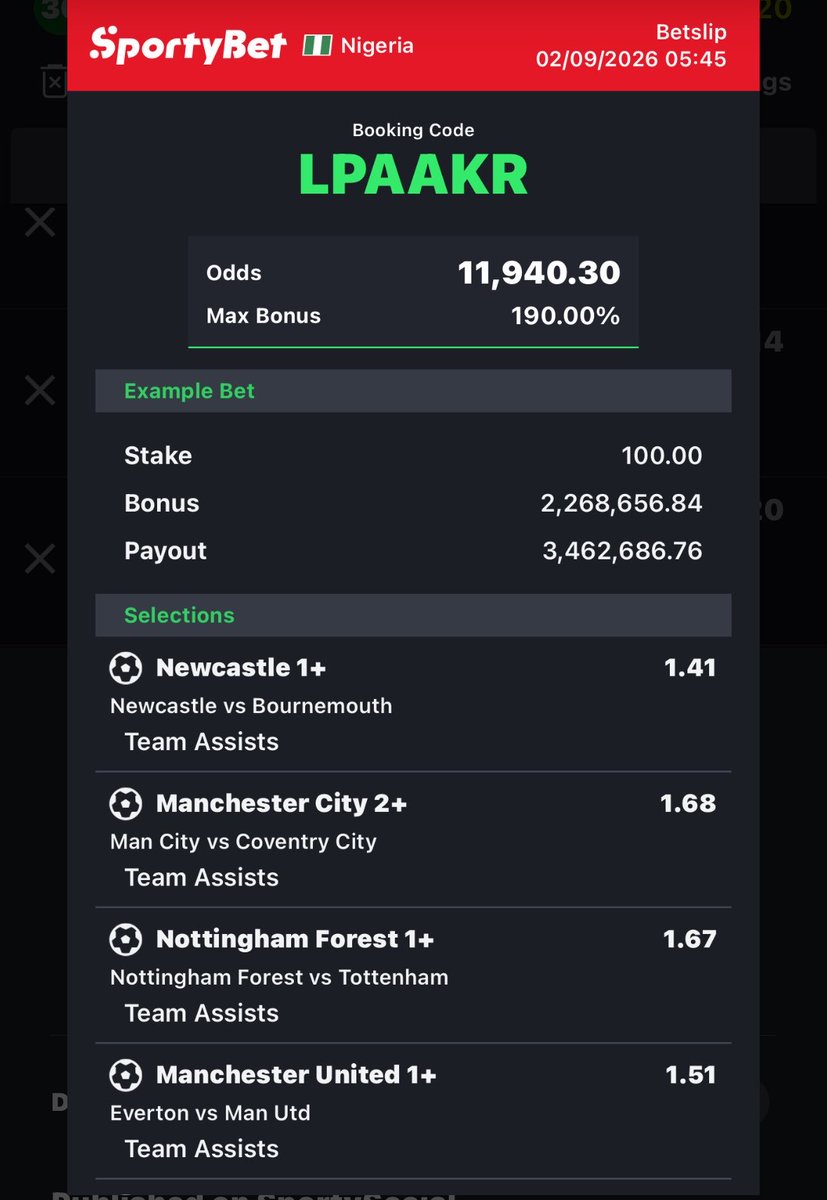Tap the Nottingham Forest 1+ football icon
827x1200 pixels.
[x=125, y=939]
